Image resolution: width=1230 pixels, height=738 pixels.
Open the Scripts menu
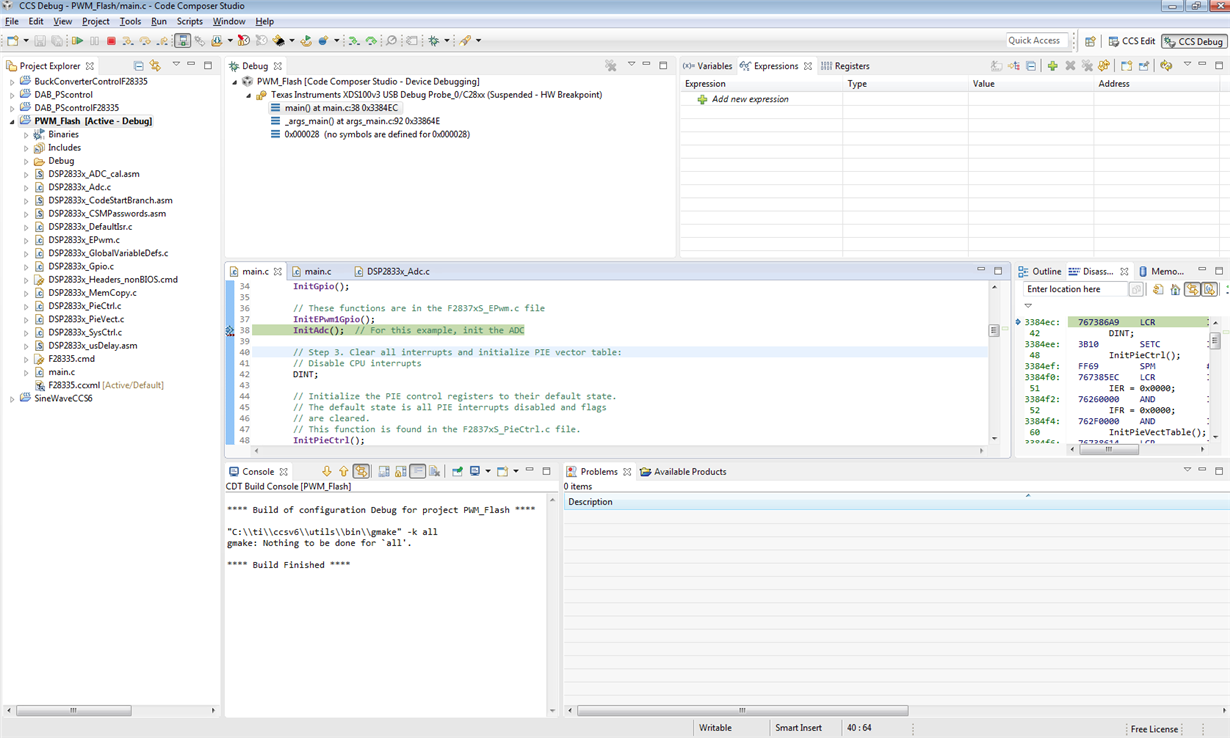(x=189, y=21)
